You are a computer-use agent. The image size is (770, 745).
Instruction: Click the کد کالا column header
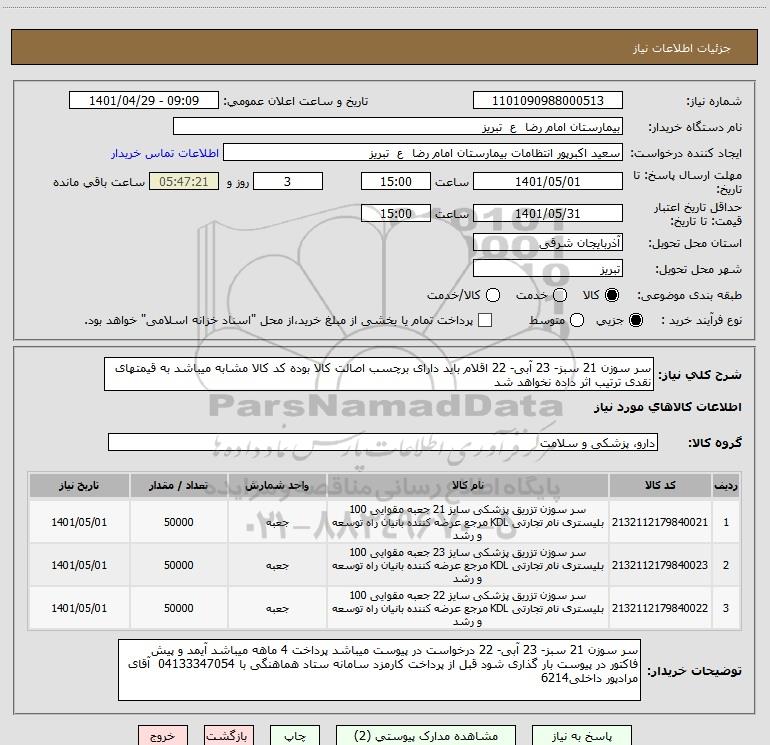[660, 485]
